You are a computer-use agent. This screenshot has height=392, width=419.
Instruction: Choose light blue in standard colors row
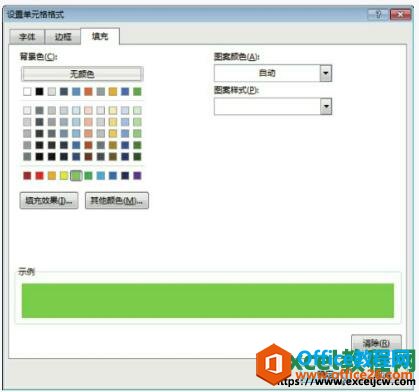(101, 175)
